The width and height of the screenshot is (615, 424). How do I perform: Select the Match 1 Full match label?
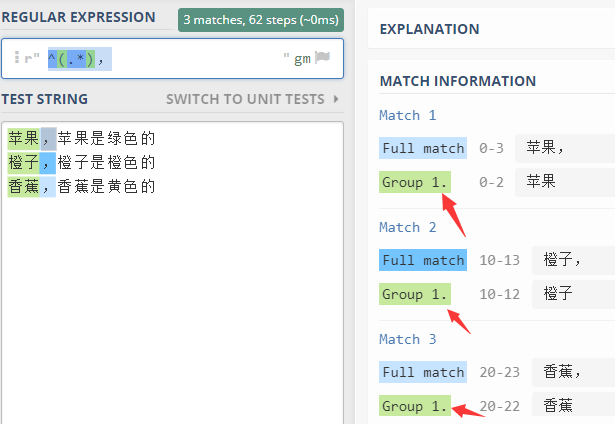pos(423,148)
